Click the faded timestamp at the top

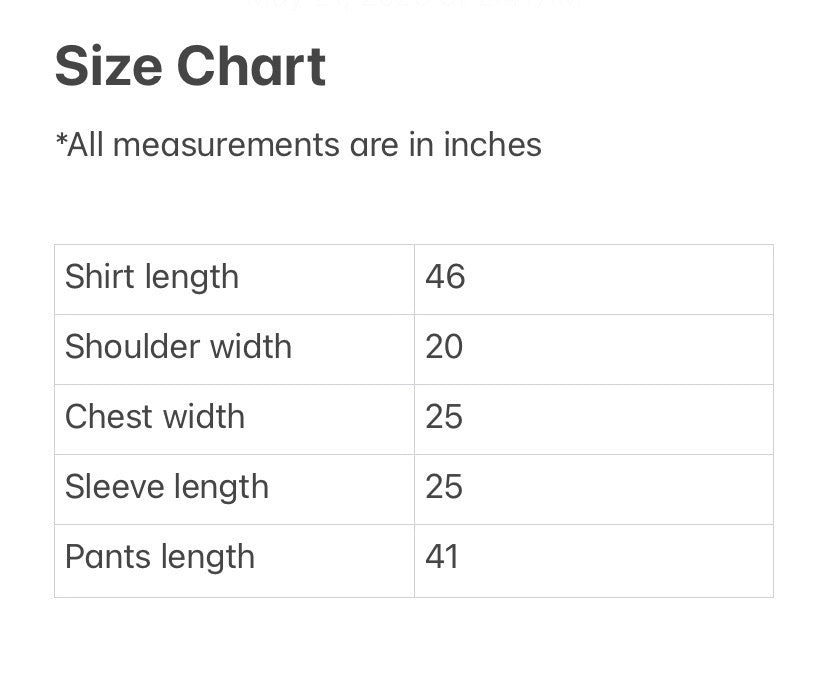pyautogui.click(x=413, y=4)
